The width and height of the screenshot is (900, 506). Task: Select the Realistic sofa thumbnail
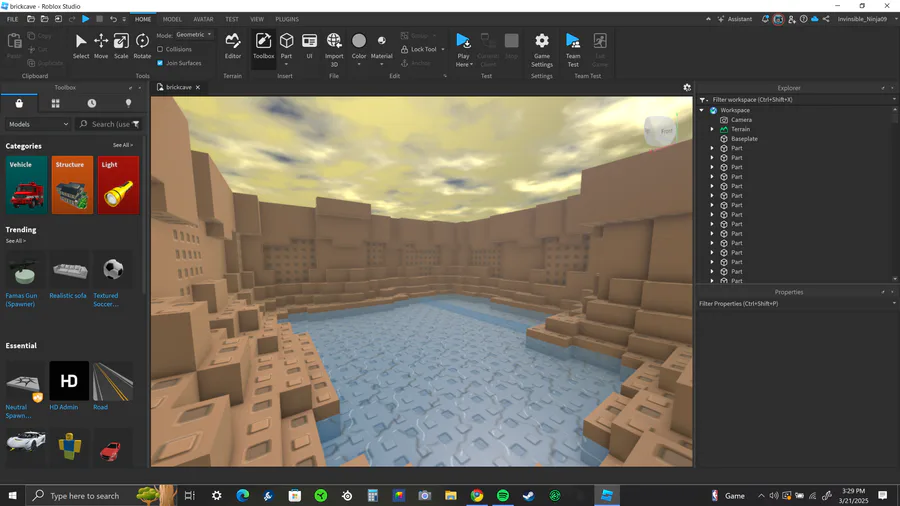point(70,270)
